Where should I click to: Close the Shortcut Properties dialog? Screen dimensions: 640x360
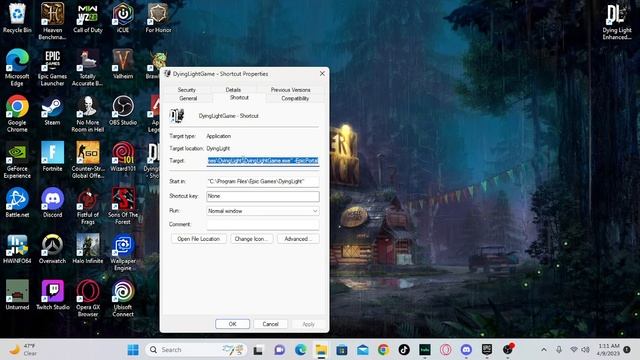coord(322,73)
